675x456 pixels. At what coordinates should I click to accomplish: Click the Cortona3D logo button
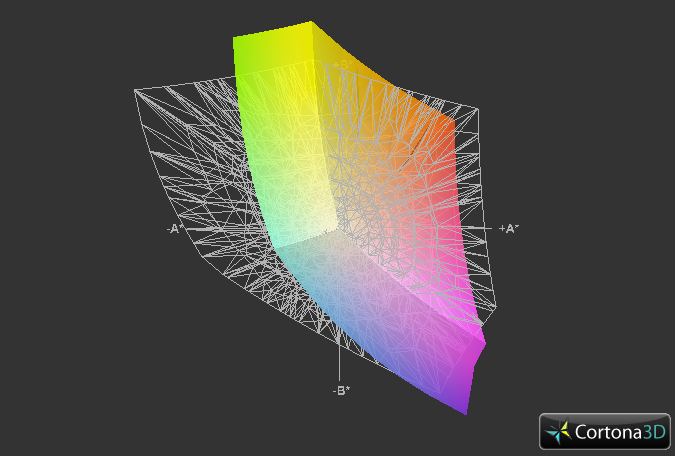point(605,431)
